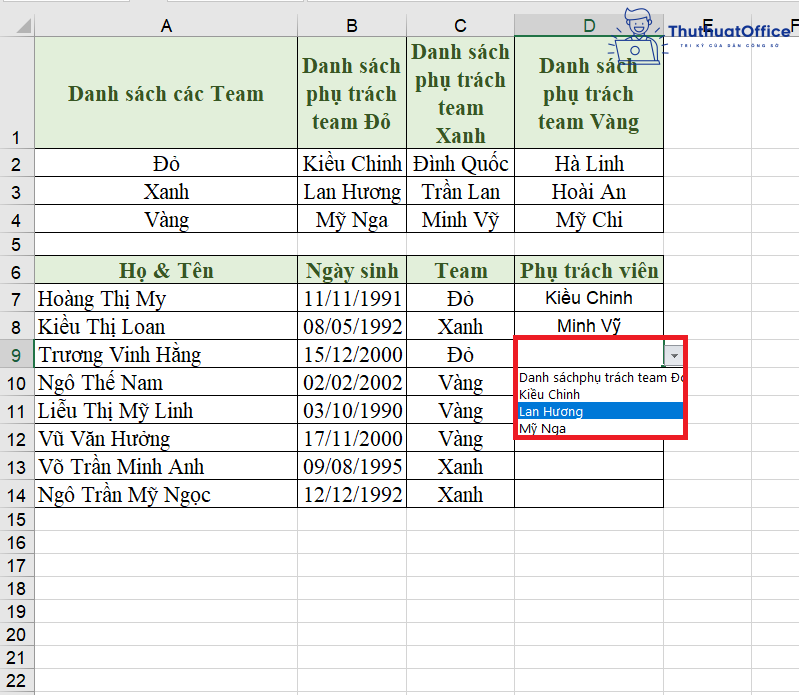Click cell B4 'Mỹ Nga'

(352, 219)
